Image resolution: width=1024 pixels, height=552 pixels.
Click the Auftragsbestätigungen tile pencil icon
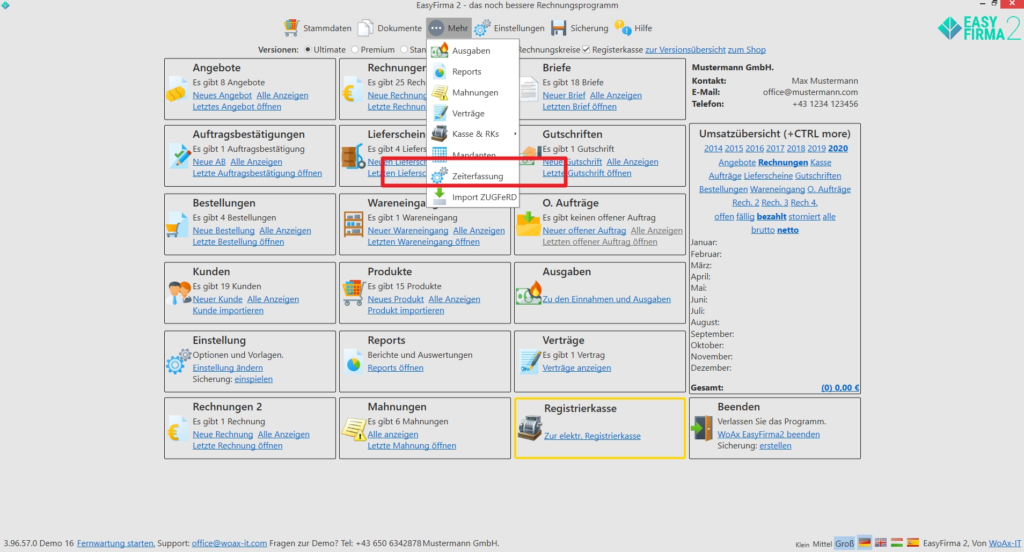click(x=178, y=157)
